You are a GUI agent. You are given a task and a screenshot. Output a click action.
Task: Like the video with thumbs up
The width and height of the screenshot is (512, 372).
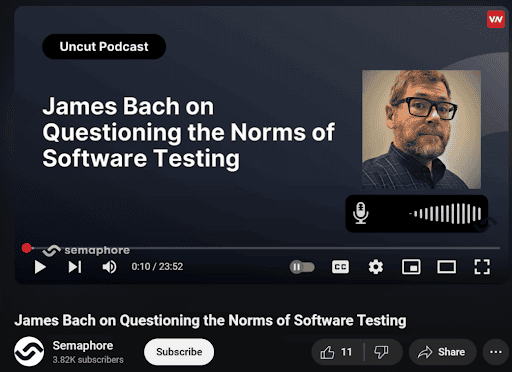(x=337, y=352)
